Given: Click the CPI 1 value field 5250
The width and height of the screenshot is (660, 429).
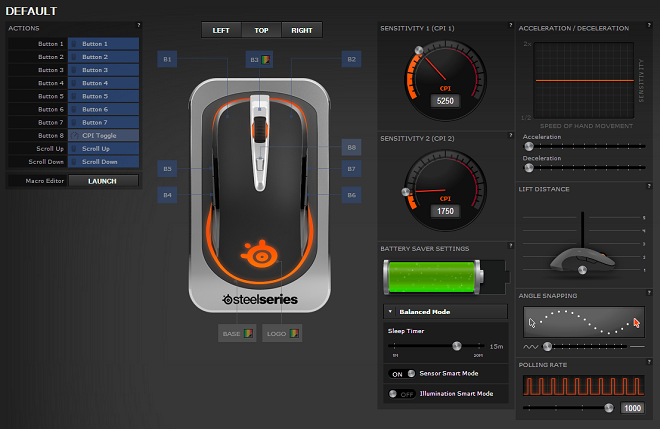Looking at the screenshot, I should 445,101.
